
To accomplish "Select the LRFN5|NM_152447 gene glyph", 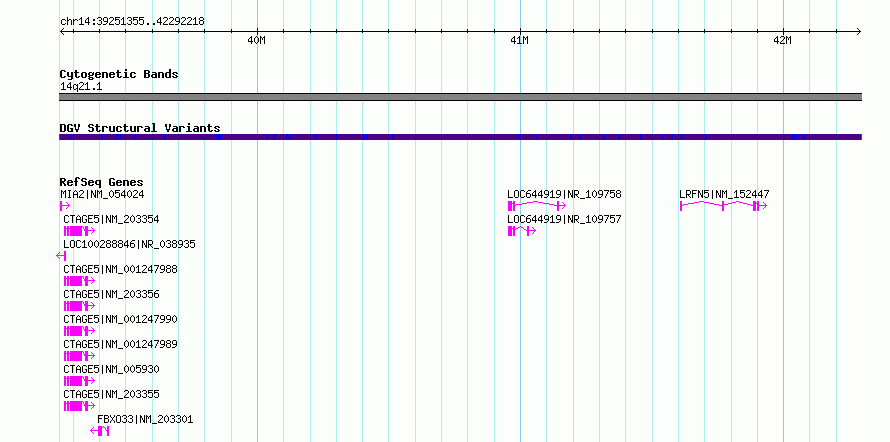I will pyautogui.click(x=723, y=206).
